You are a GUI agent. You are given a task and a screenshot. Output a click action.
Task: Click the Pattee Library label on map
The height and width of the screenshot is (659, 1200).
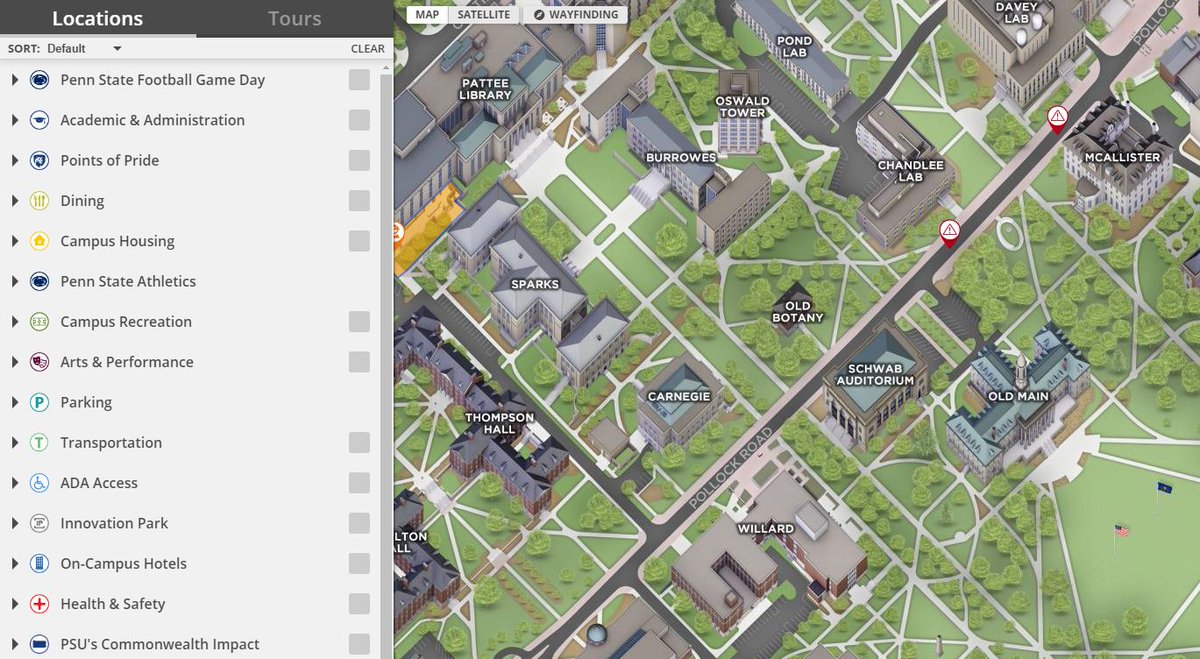coord(486,89)
